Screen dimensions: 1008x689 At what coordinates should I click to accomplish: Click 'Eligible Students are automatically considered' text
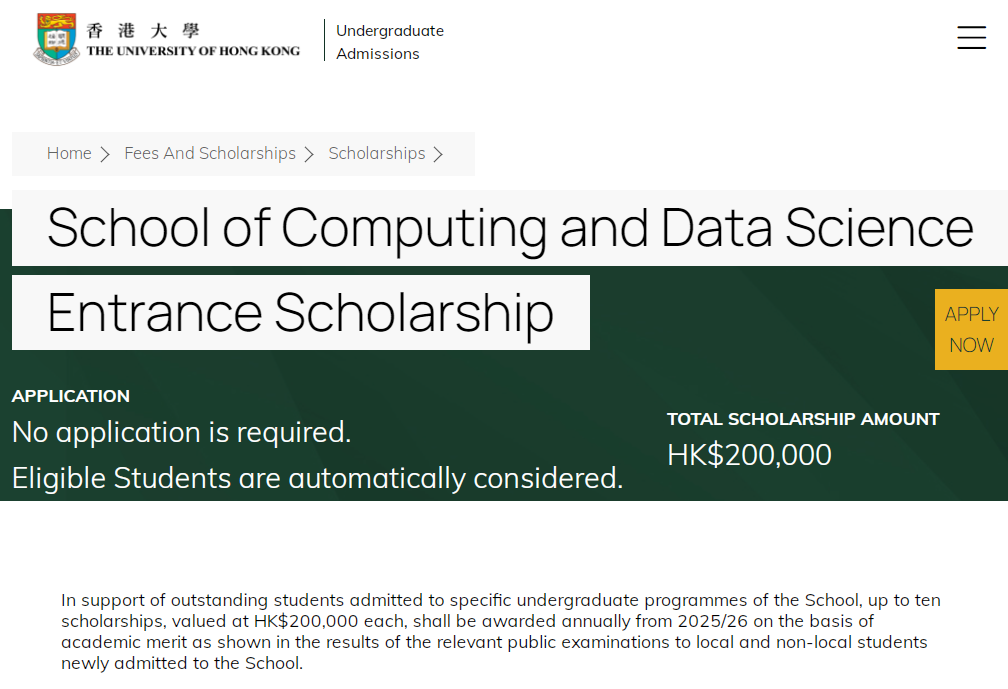point(318,478)
